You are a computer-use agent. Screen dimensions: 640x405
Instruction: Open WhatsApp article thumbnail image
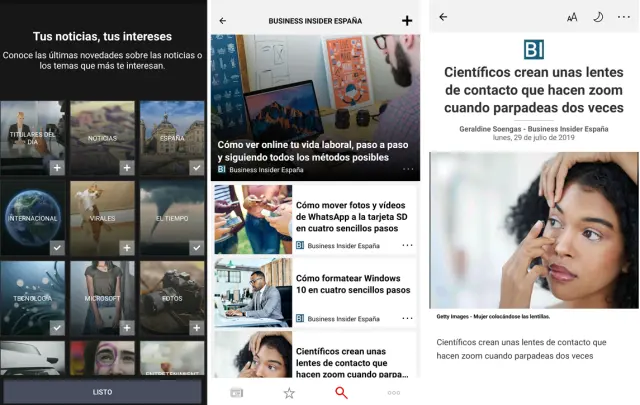[253, 219]
